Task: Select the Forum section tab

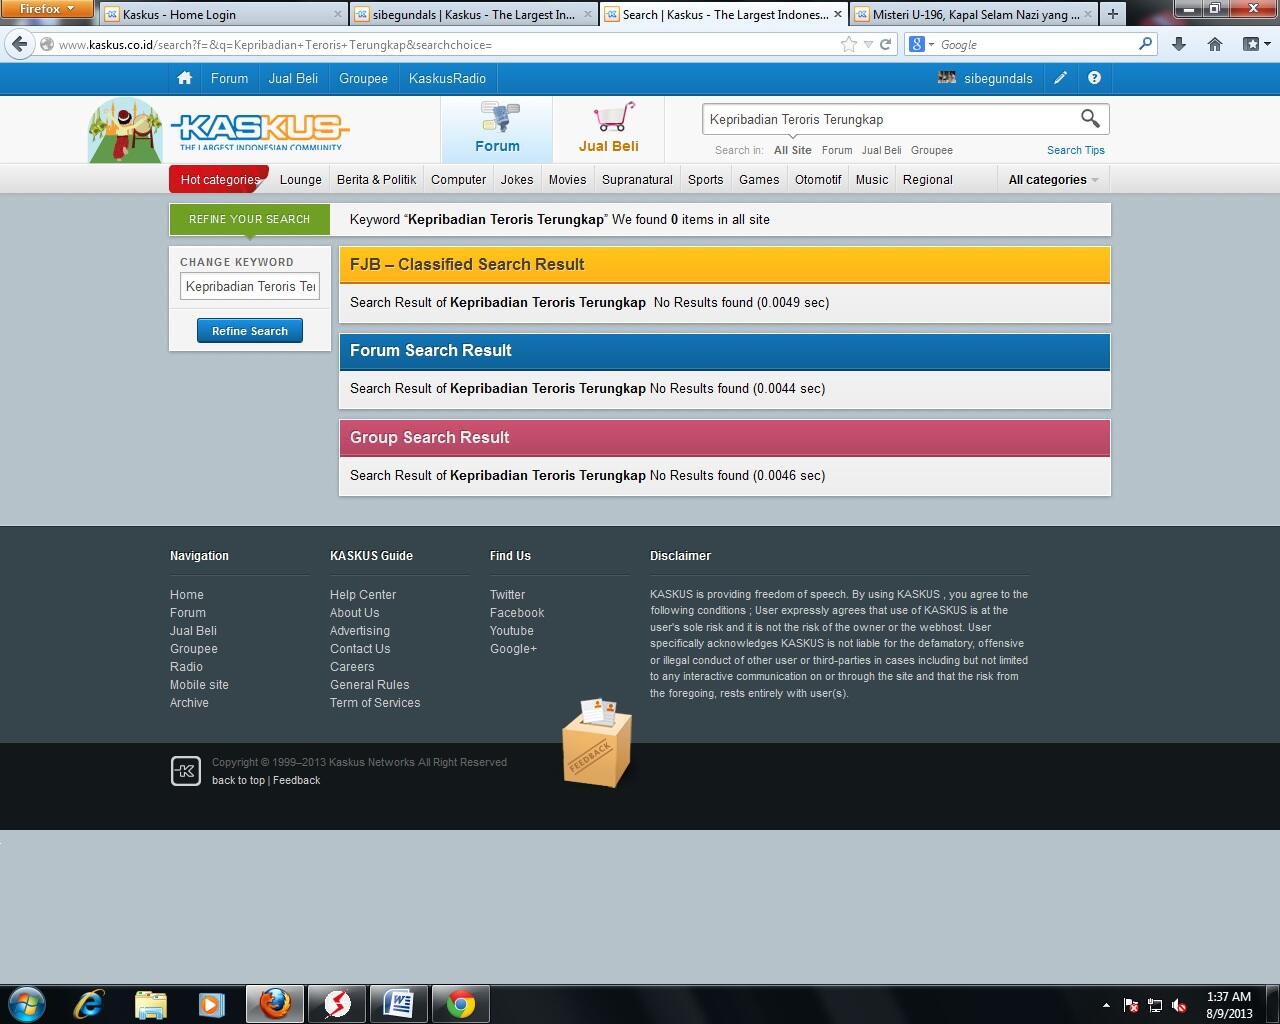Action: (x=497, y=129)
